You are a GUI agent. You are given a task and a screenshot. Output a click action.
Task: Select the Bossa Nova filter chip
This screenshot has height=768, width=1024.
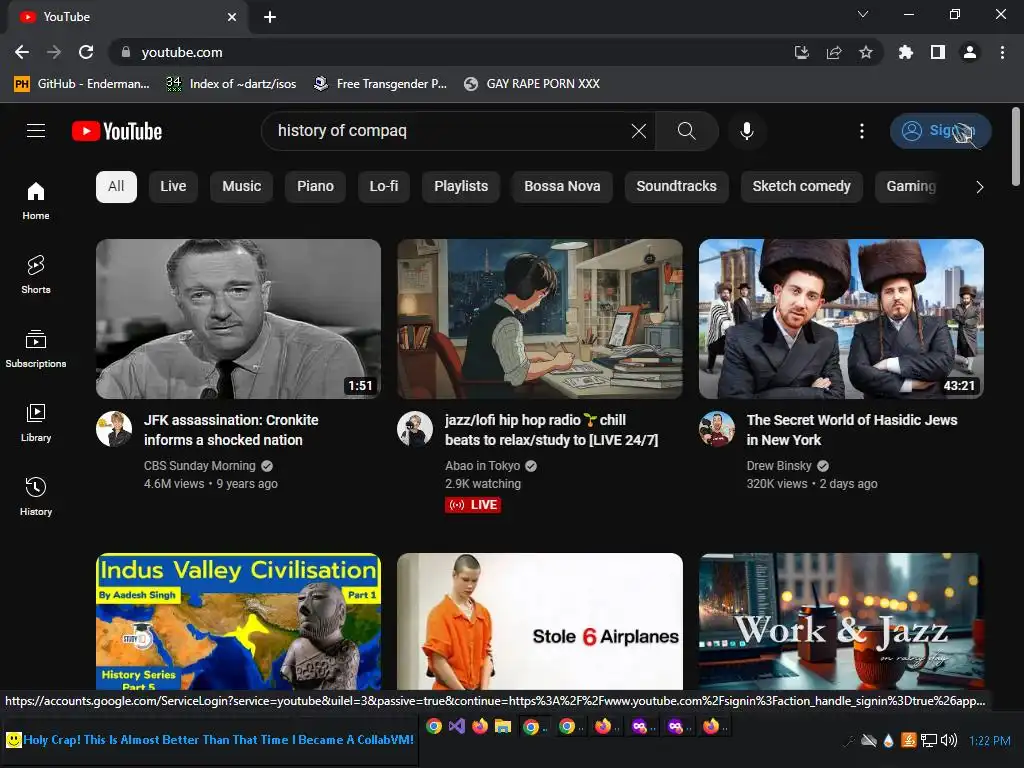coord(562,187)
